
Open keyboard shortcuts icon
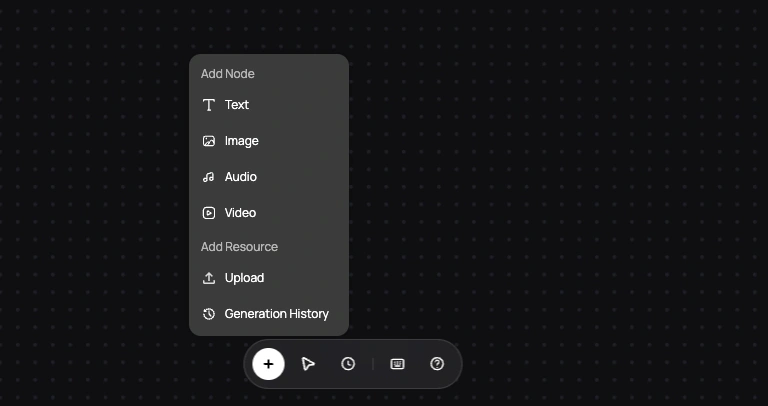397,364
